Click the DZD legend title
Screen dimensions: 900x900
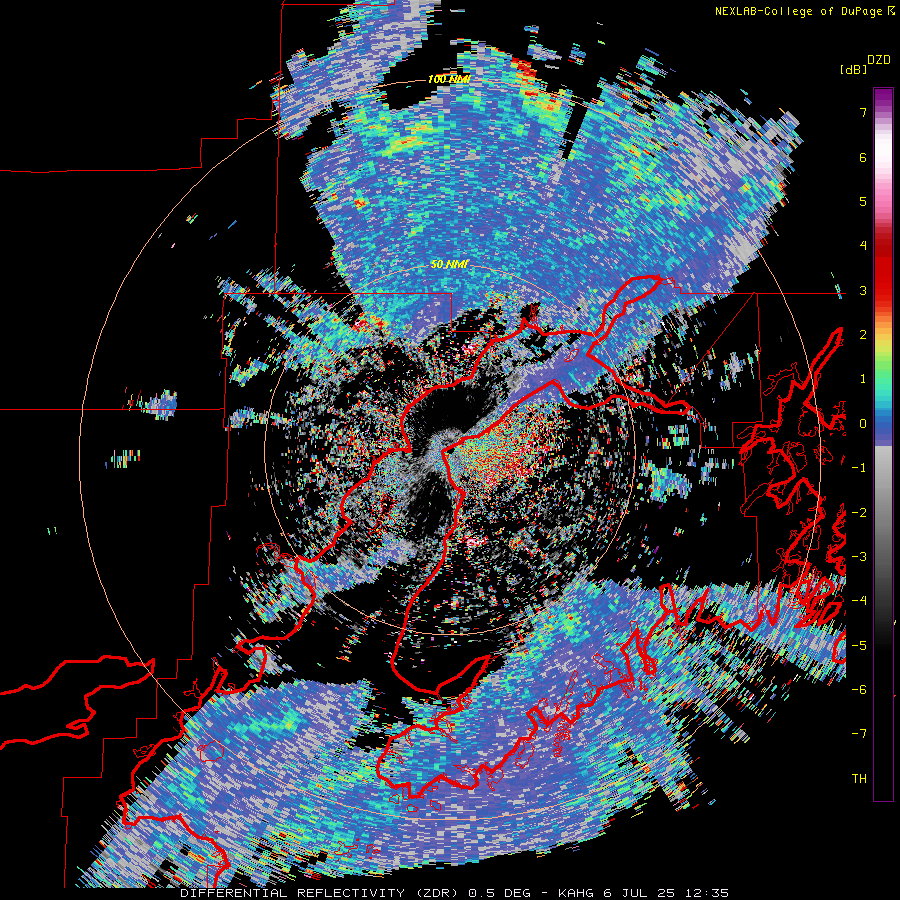[879, 59]
